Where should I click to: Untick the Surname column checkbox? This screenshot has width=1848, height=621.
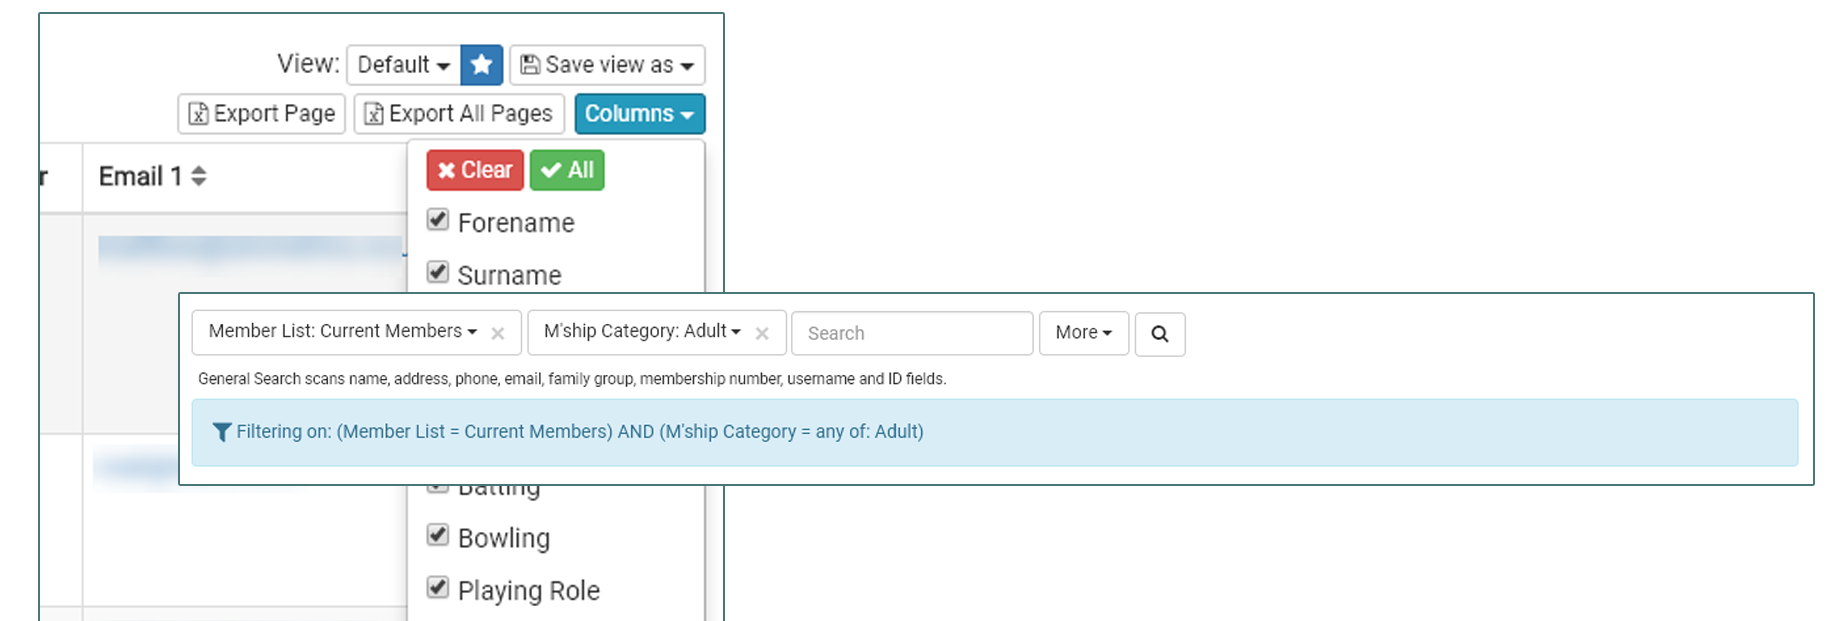(x=438, y=272)
